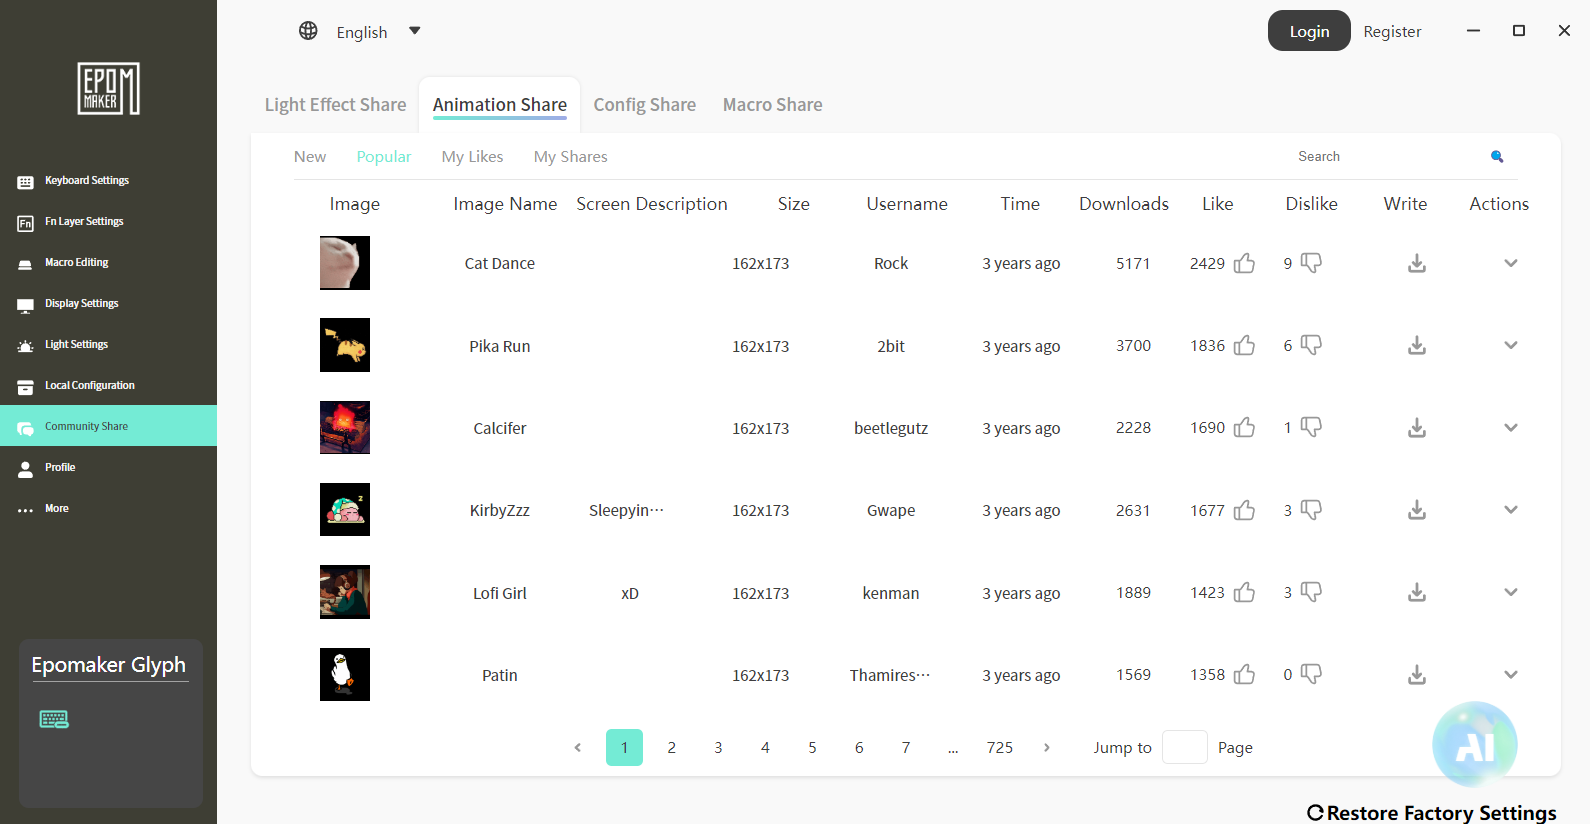Screen dimensions: 1590x824
Task: Click the Jump to page input field
Action: pyautogui.click(x=1184, y=748)
